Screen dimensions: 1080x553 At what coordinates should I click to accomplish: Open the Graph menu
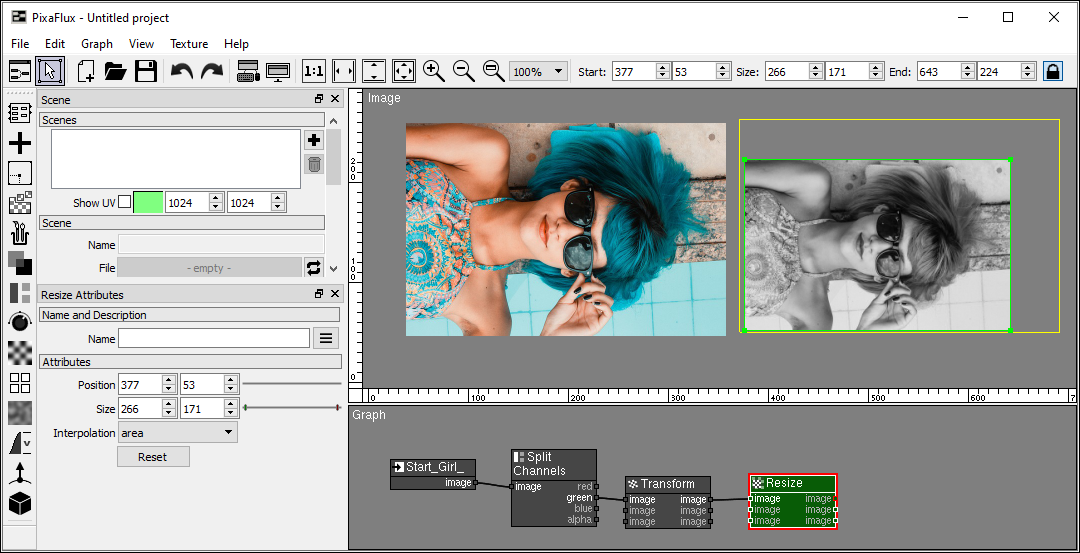point(97,44)
